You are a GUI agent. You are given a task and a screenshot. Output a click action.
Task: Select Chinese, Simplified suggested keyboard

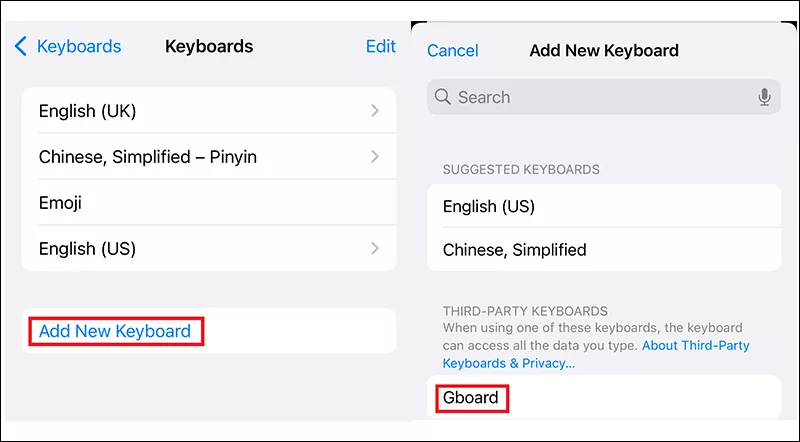tap(514, 250)
